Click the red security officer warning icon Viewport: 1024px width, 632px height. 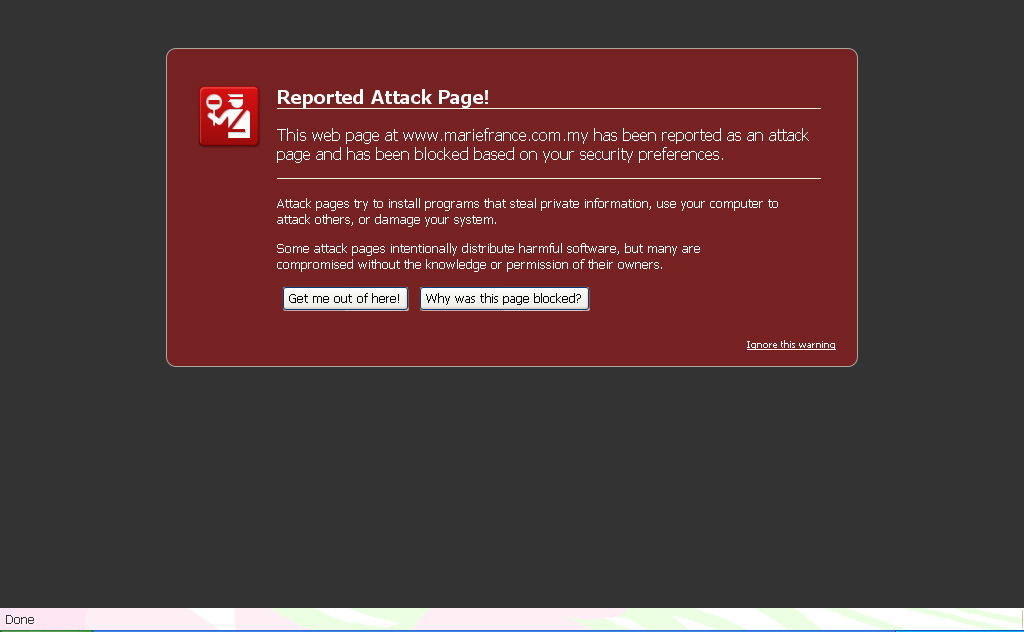click(x=229, y=116)
